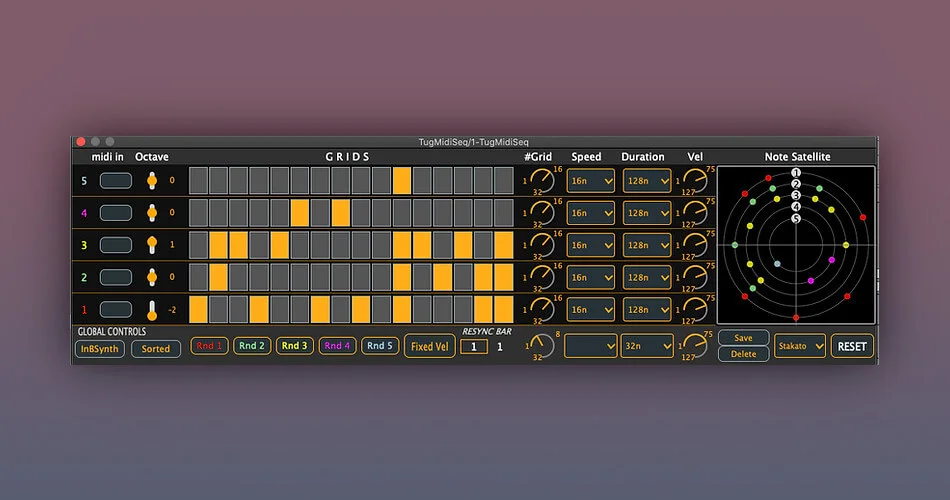Click the Vel knob for row 5
The image size is (950, 500).
click(696, 181)
